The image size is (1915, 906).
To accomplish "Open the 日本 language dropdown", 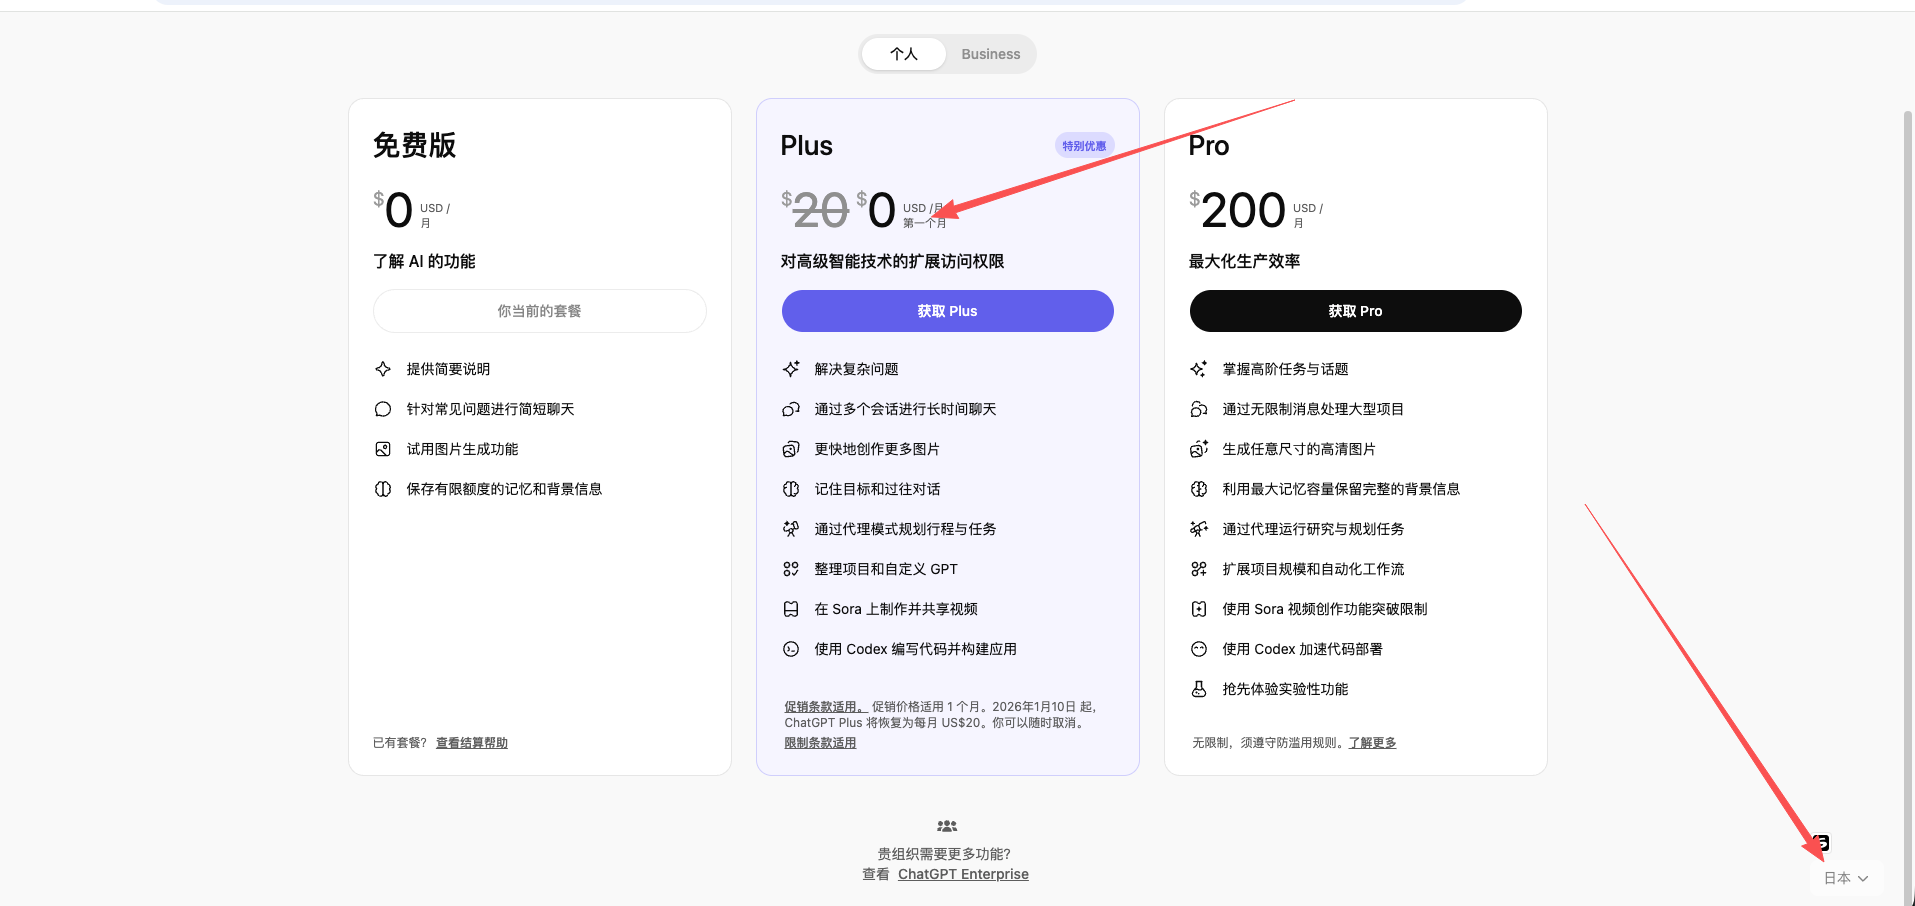I will click(1845, 877).
